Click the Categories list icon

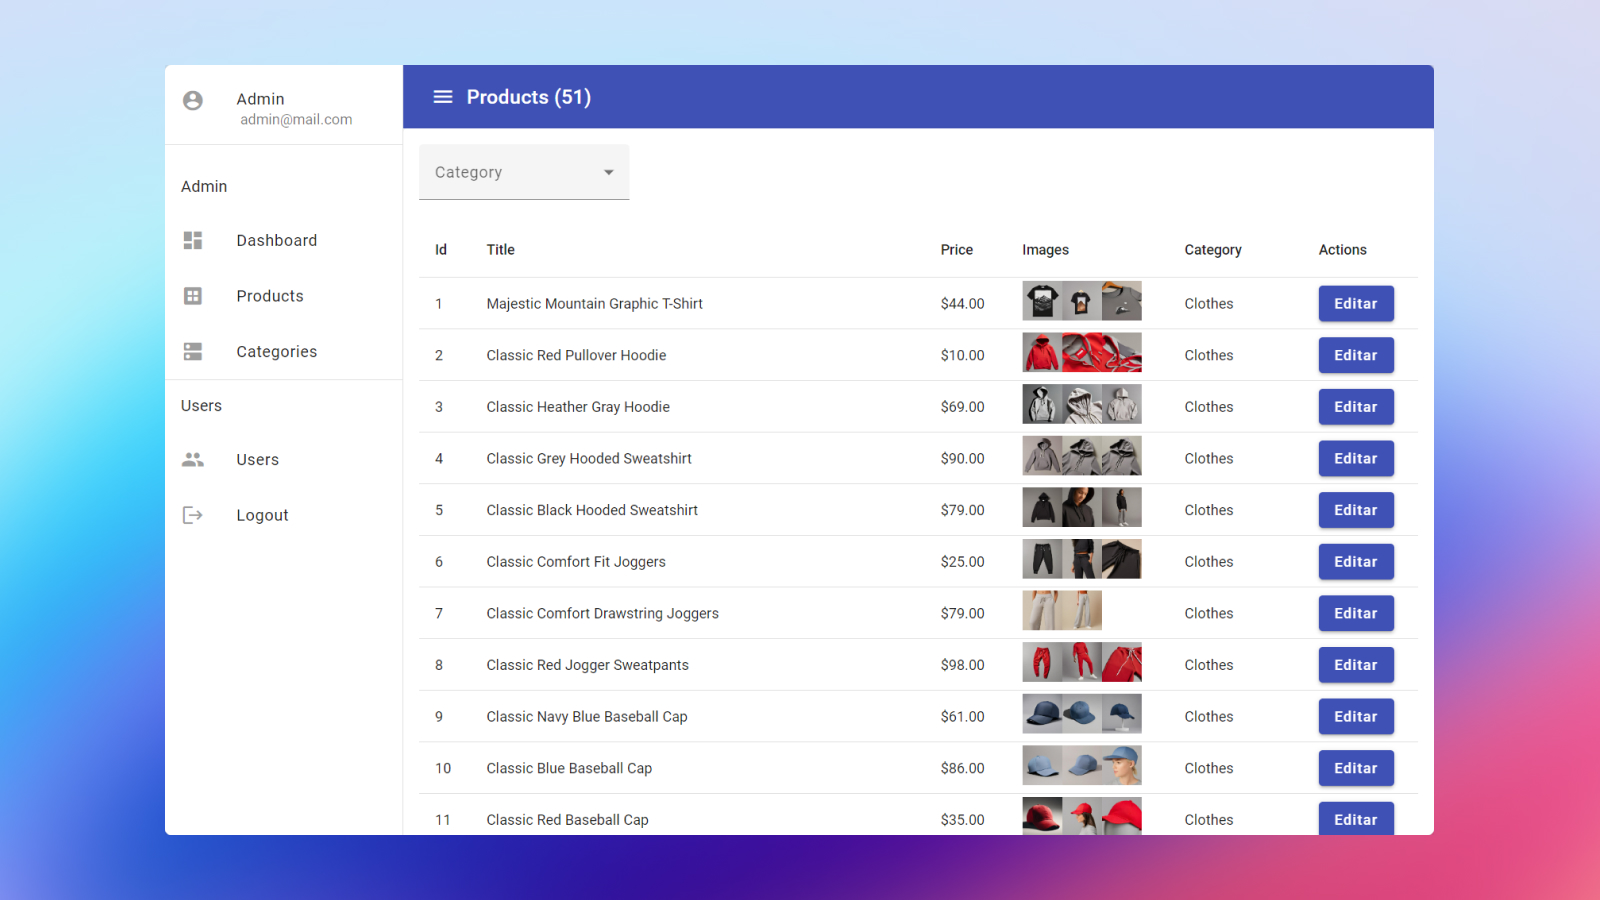[x=193, y=352]
